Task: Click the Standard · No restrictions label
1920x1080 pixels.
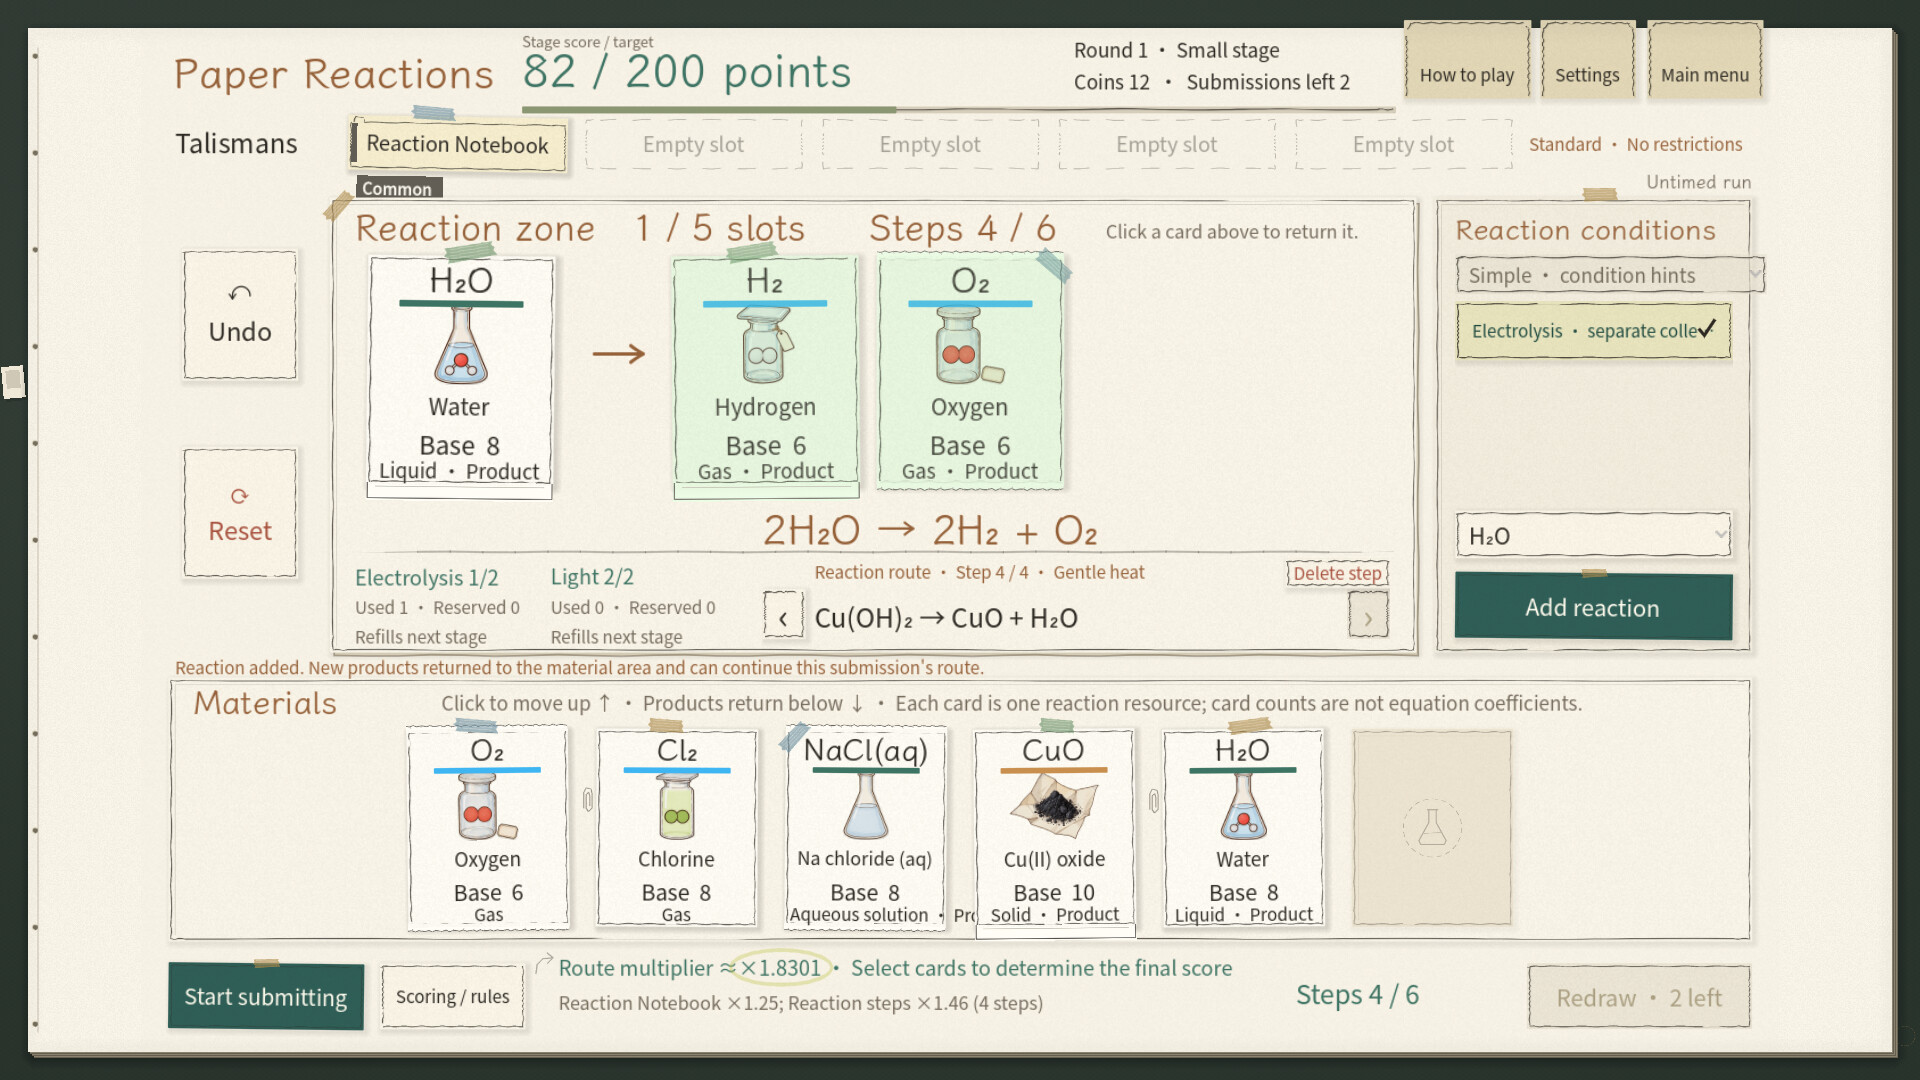Action: point(1635,144)
